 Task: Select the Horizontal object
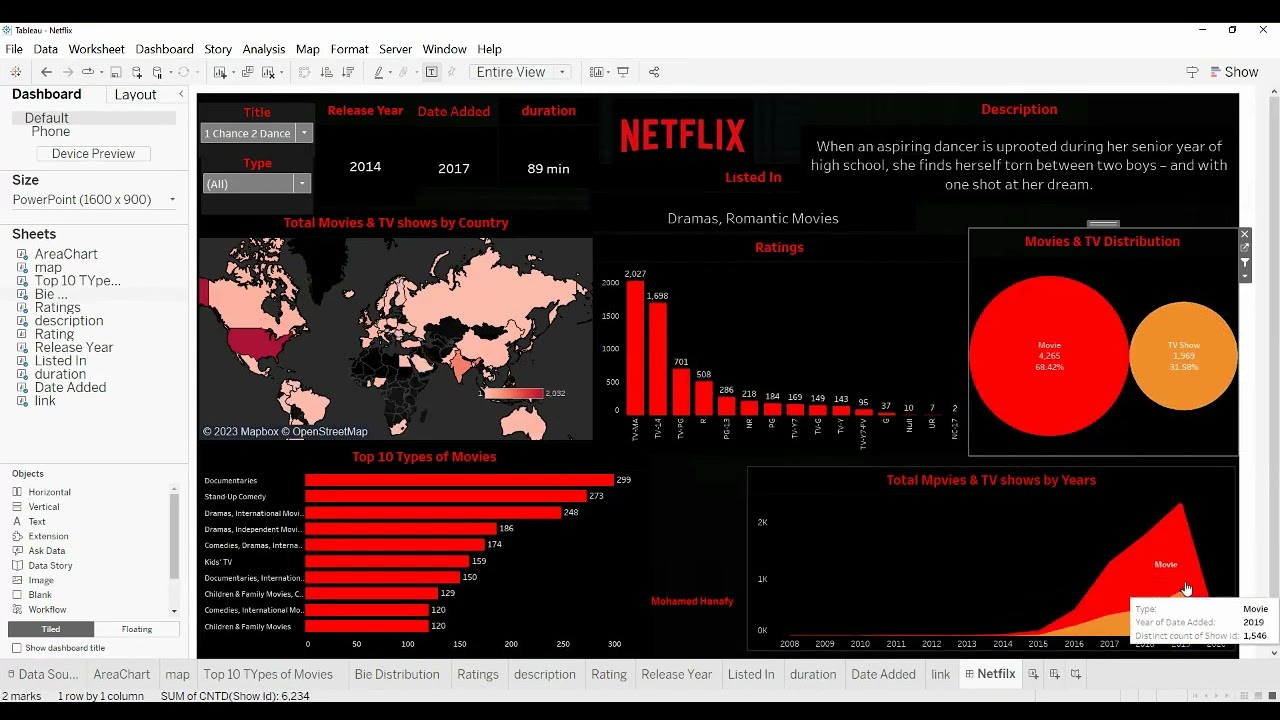49,492
